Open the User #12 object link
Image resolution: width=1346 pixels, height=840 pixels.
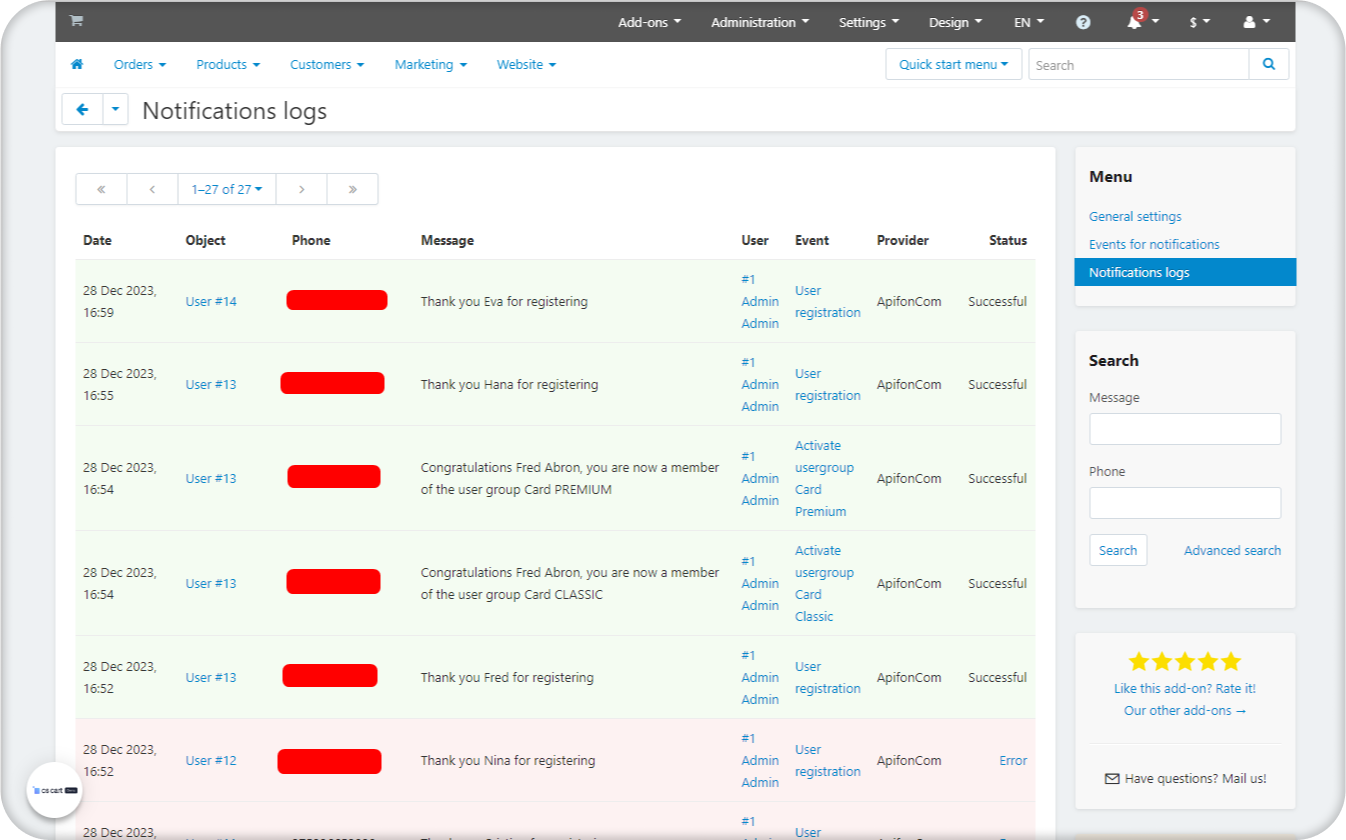[211, 760]
